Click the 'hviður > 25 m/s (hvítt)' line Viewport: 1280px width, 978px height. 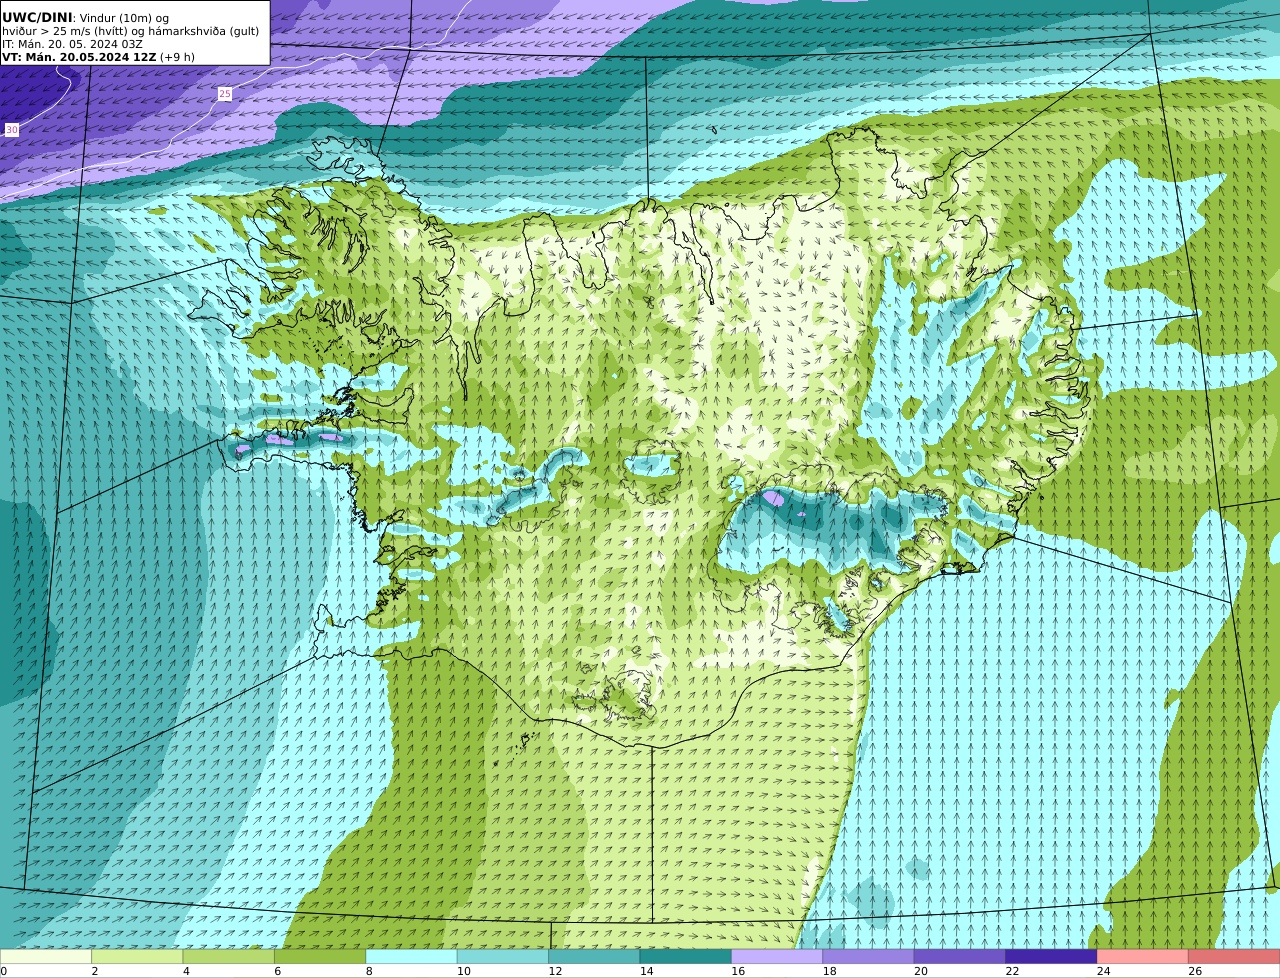click(64, 32)
